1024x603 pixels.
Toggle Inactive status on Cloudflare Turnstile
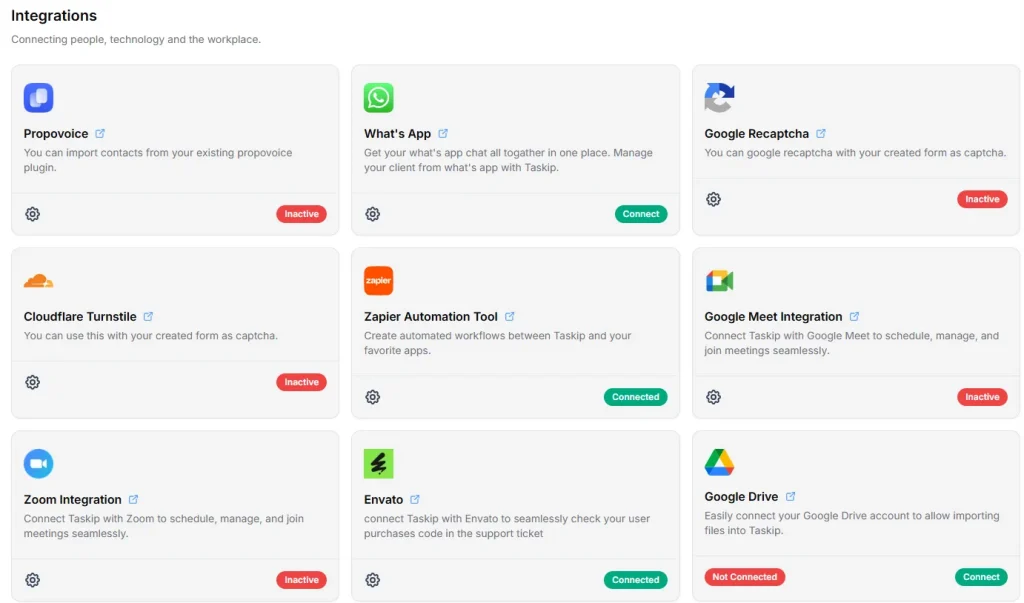point(301,382)
